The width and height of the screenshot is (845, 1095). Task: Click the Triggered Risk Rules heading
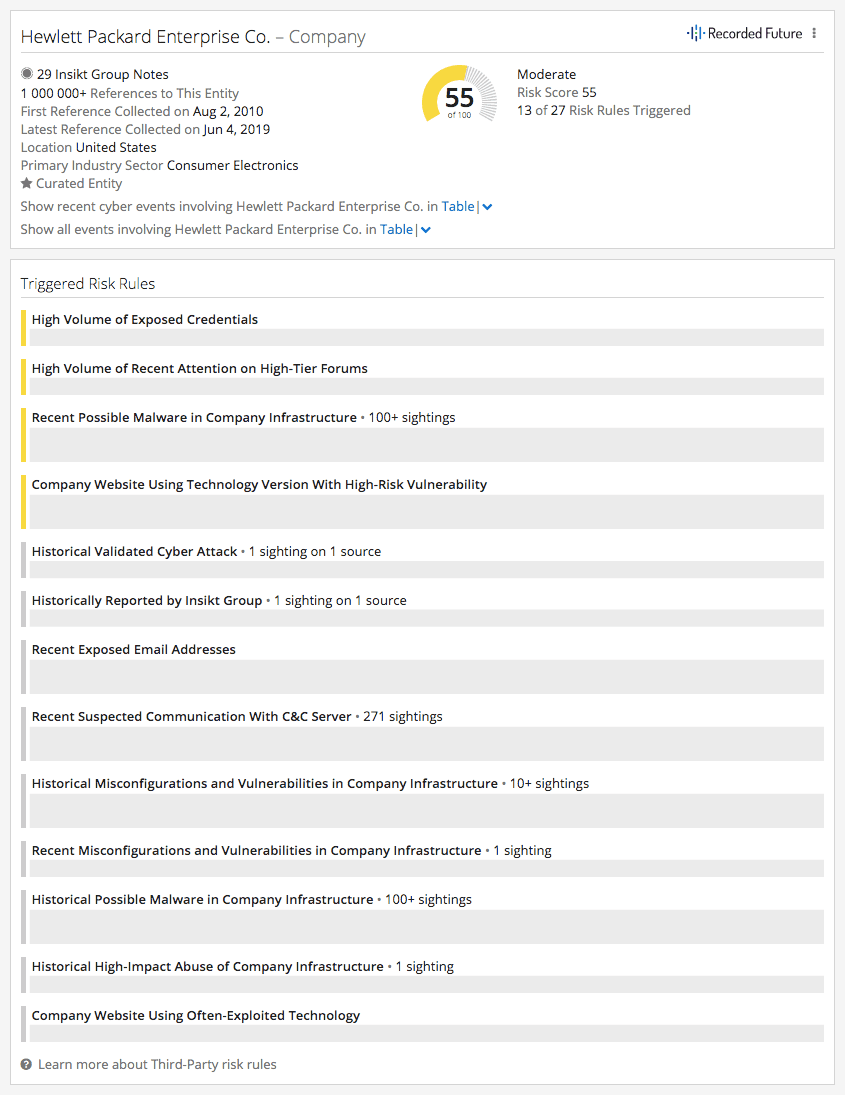[x=88, y=284]
